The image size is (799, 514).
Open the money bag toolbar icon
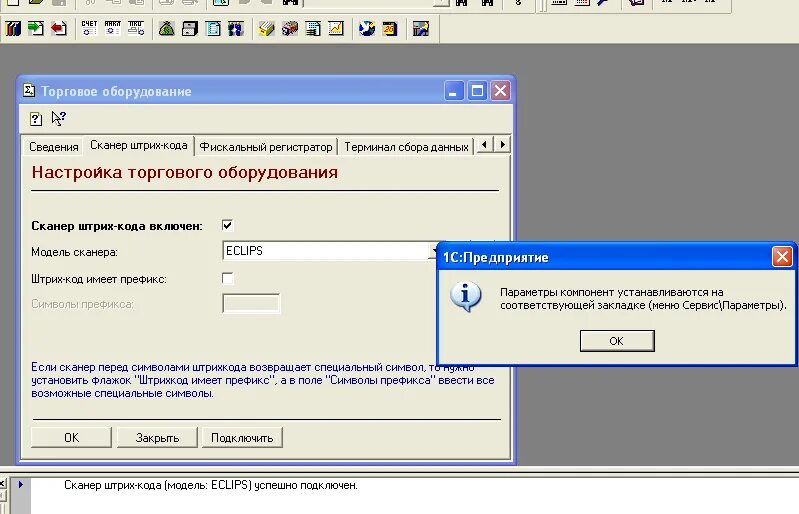pyautogui.click(x=166, y=29)
